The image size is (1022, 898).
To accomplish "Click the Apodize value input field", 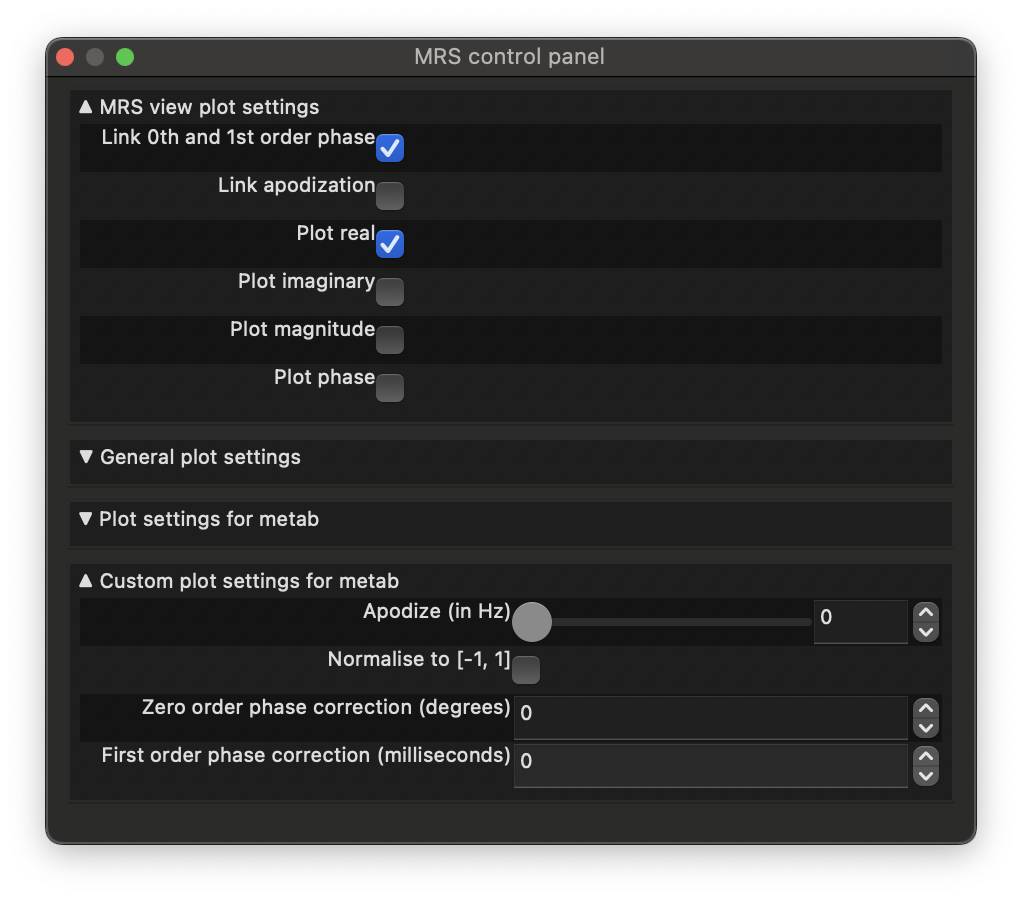I will pyautogui.click(x=859, y=619).
